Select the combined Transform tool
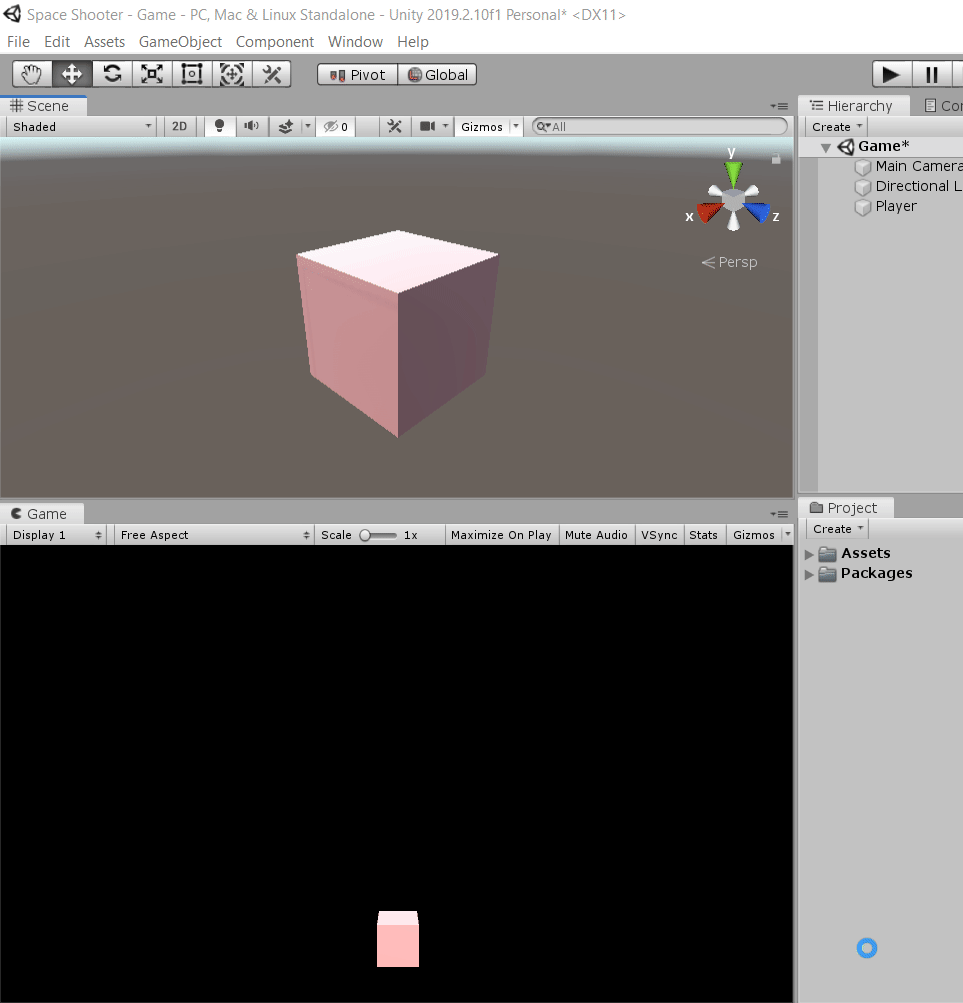 [232, 74]
